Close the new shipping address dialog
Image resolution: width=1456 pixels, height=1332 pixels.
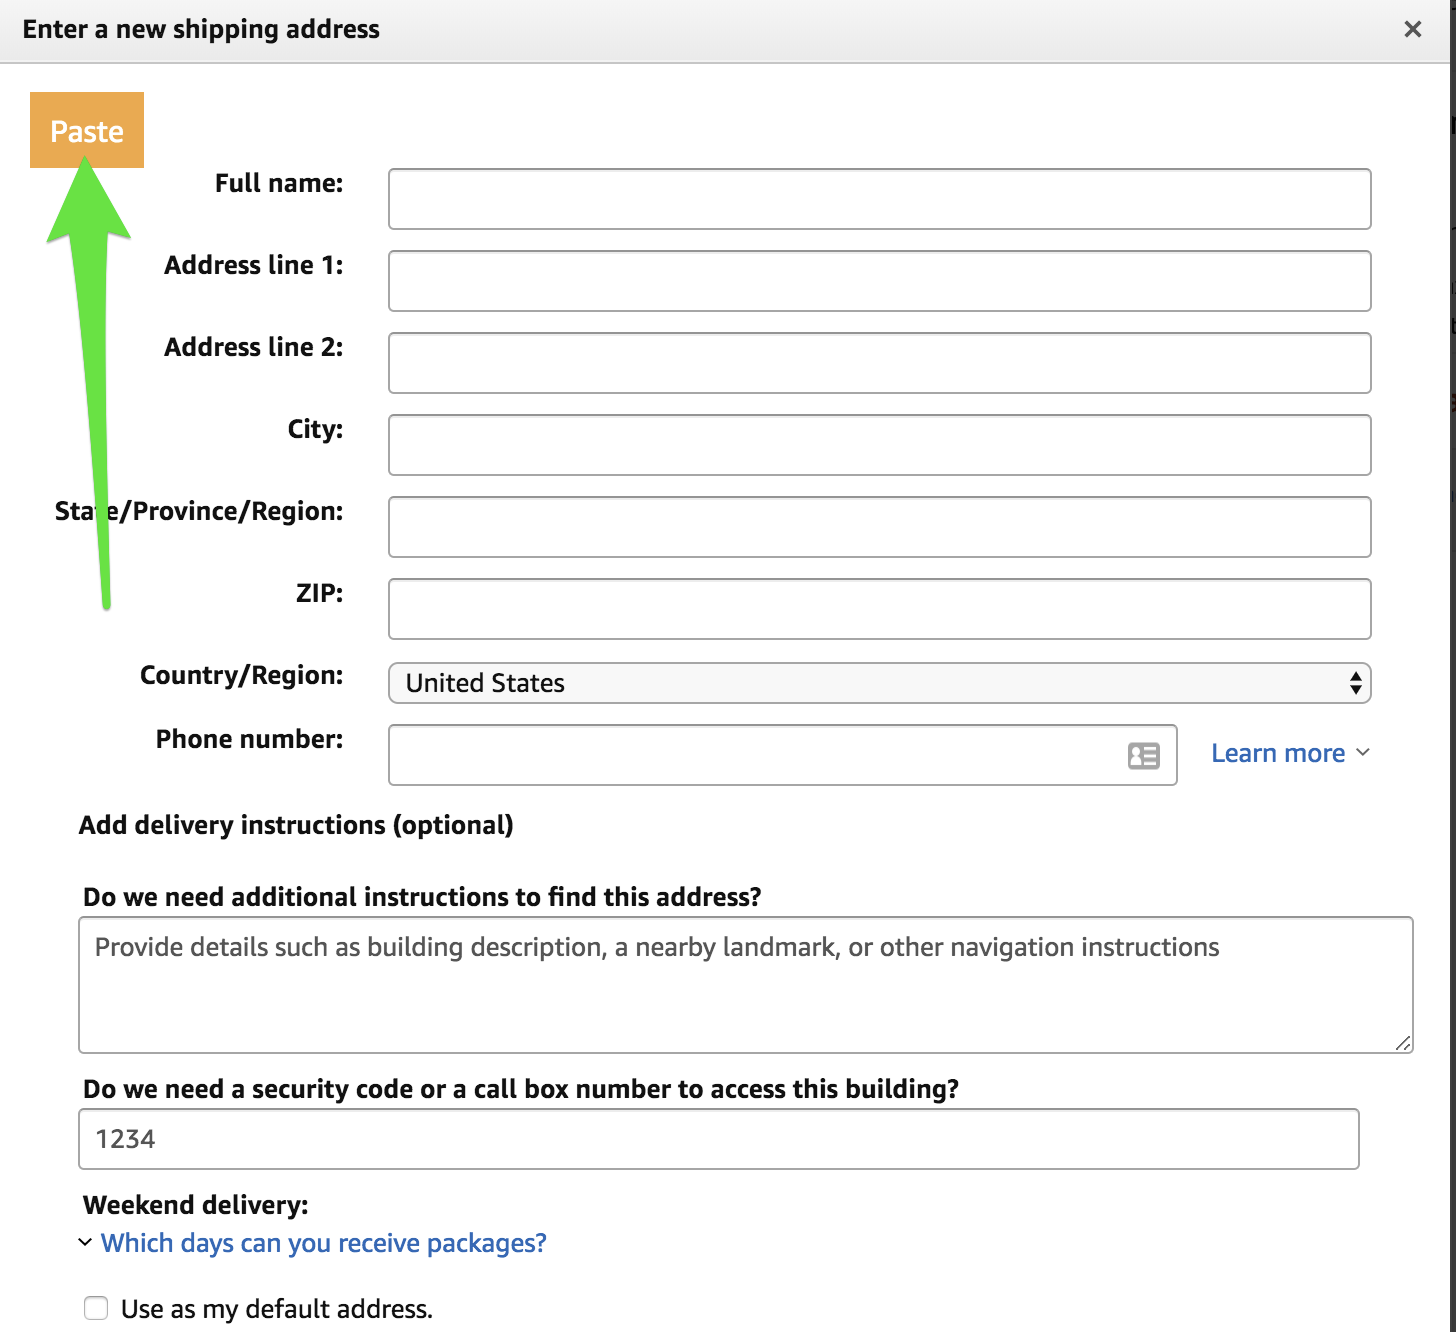click(1412, 29)
